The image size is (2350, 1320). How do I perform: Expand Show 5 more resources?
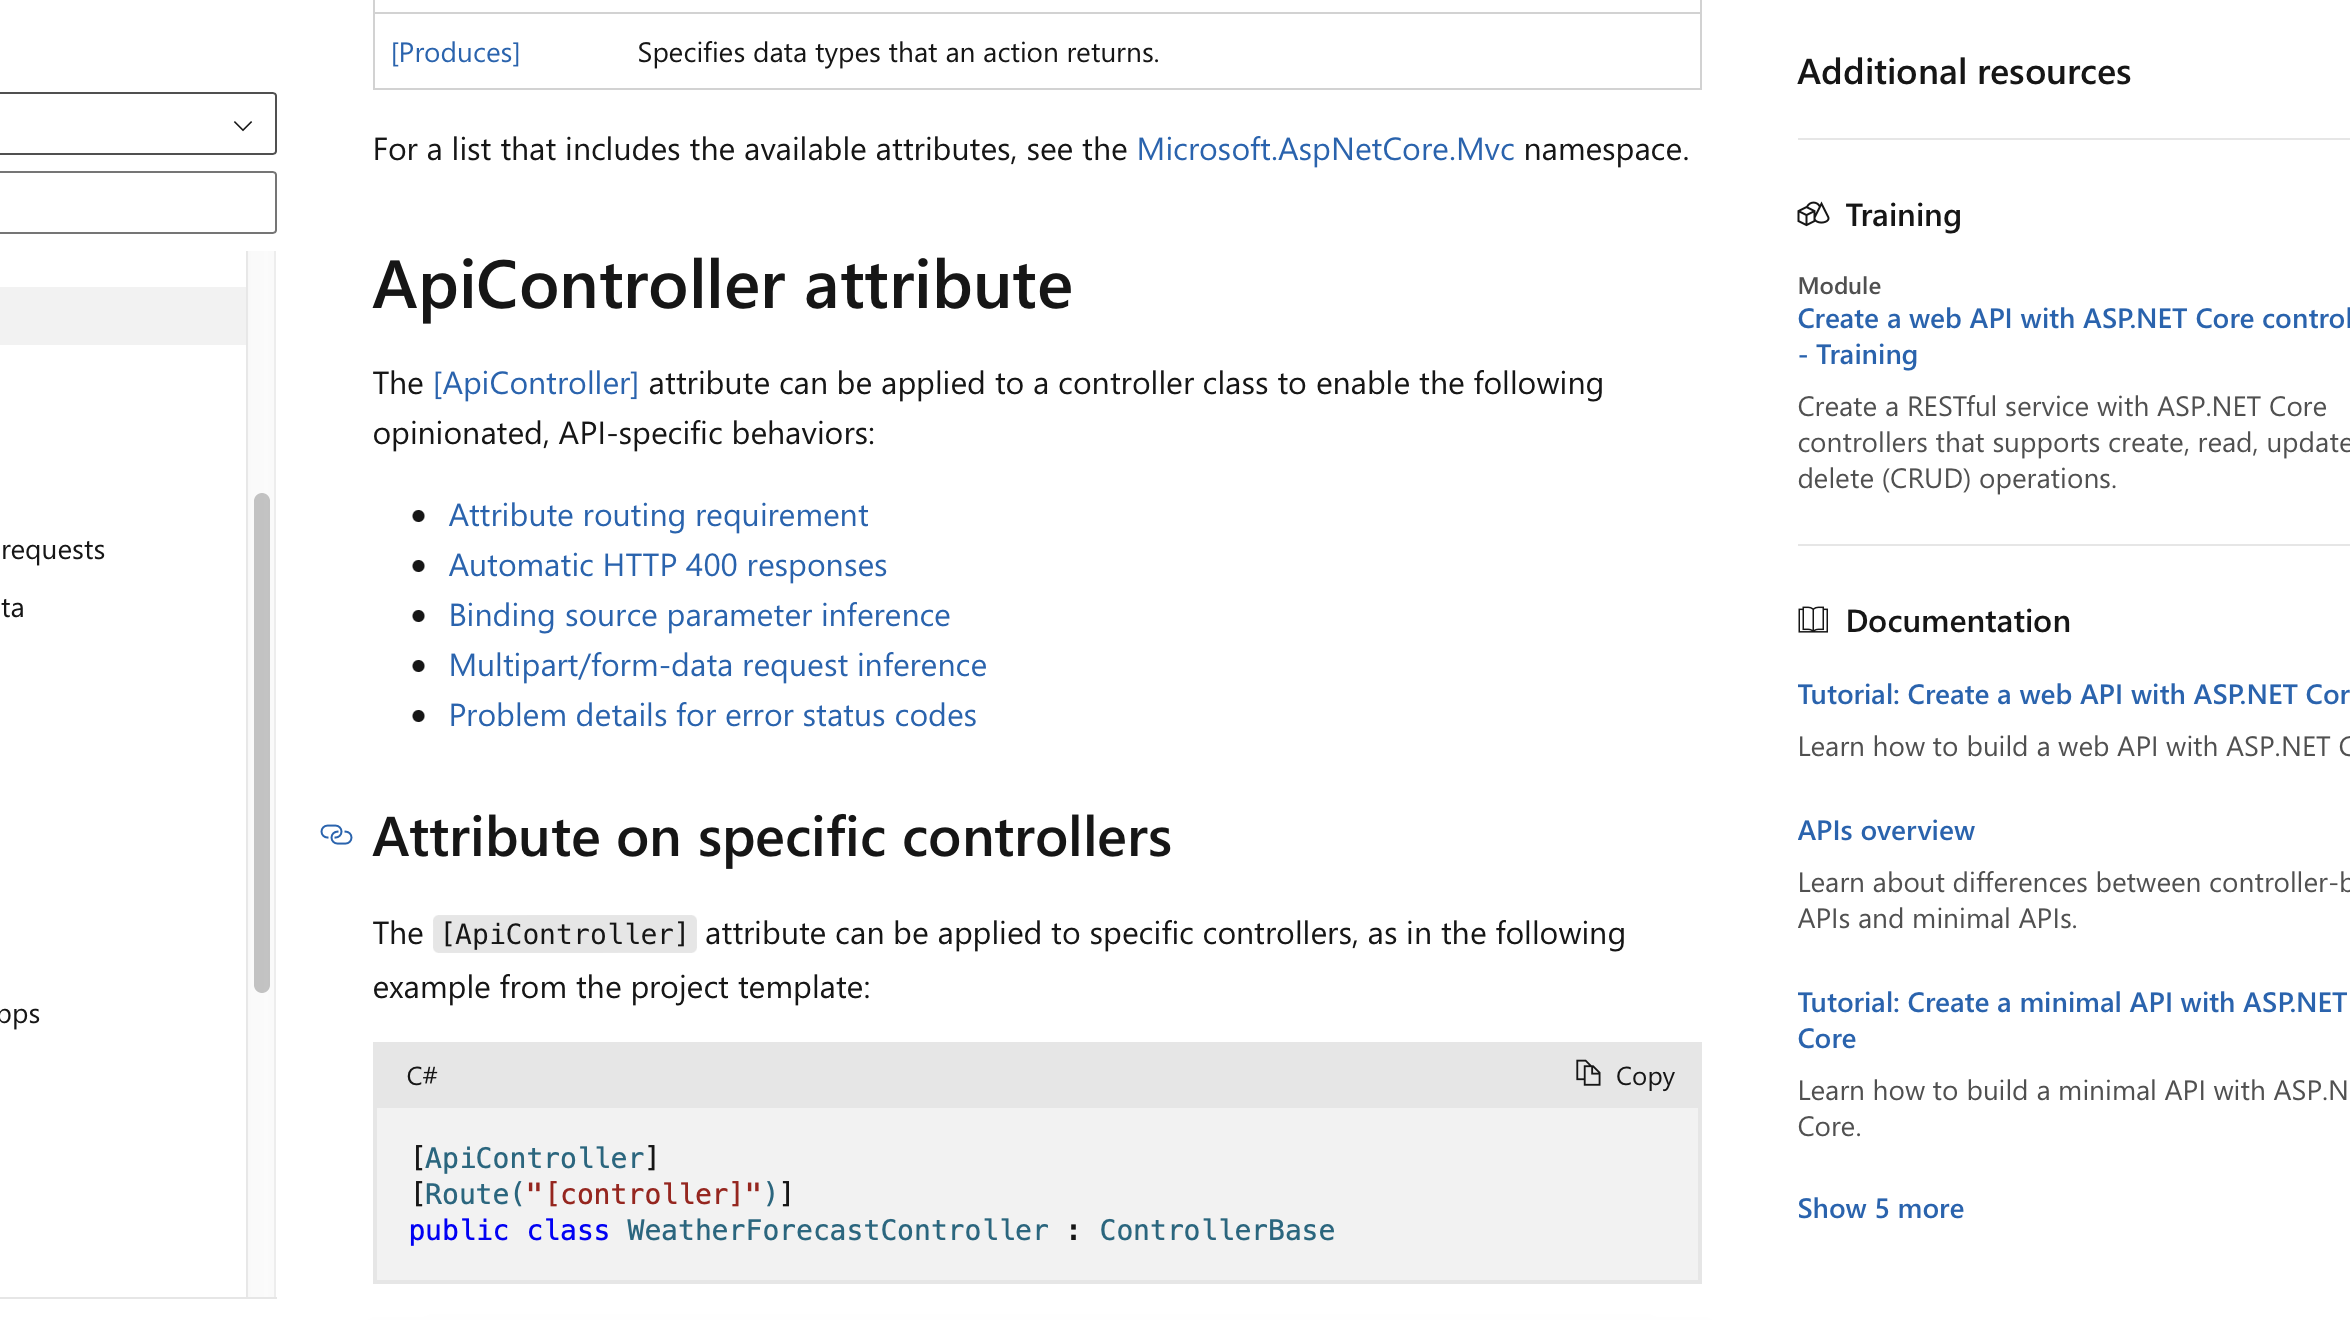[1880, 1209]
